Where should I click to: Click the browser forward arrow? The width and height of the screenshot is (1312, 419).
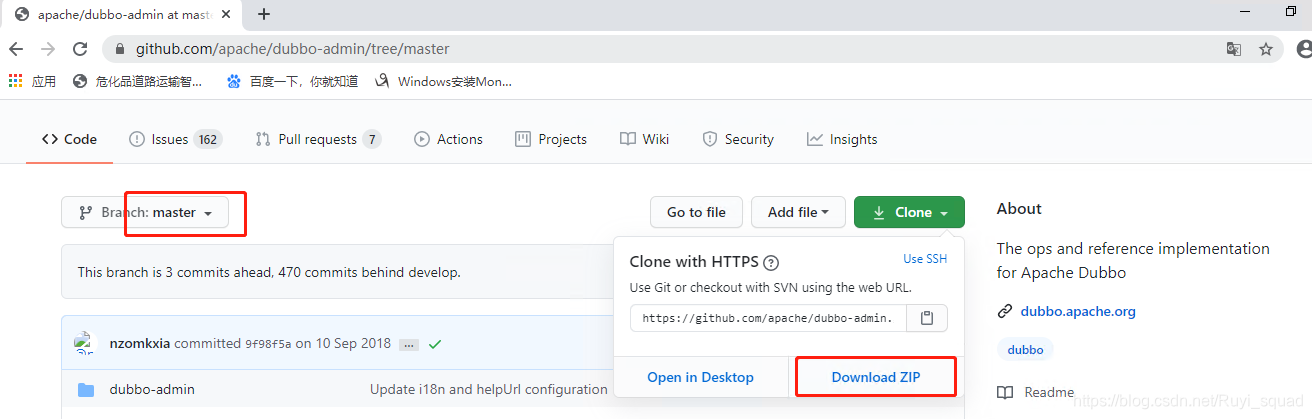click(48, 49)
